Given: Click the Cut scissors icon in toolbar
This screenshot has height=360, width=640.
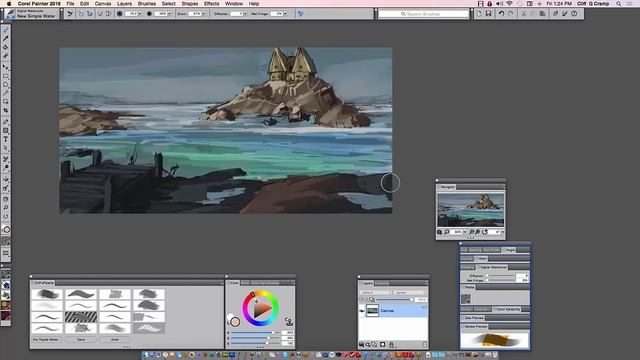Looking at the screenshot, I should [524, 13].
